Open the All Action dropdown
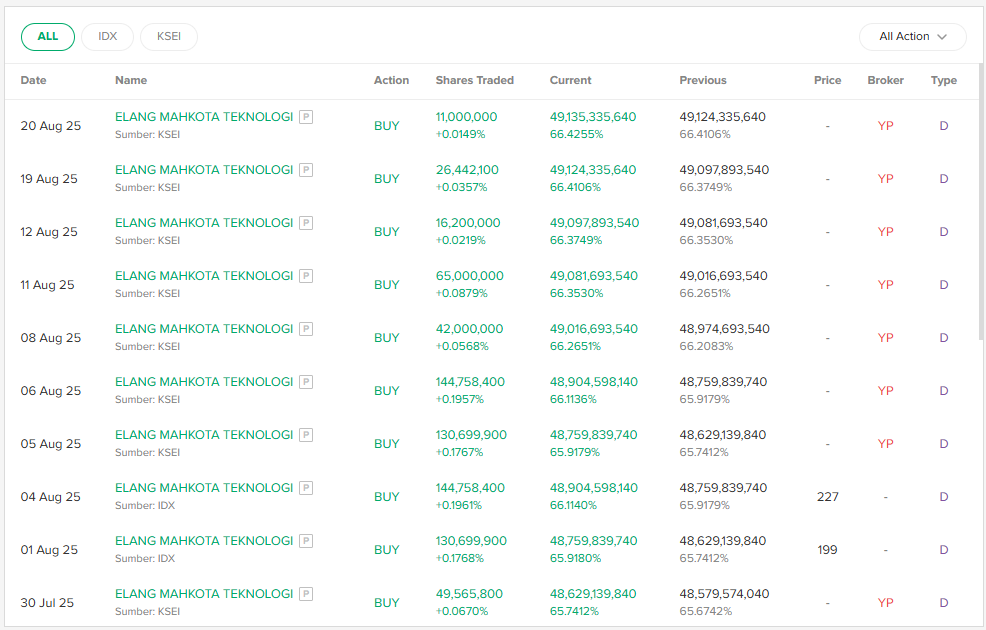Image resolution: width=986 pixels, height=630 pixels. pyautogui.click(x=912, y=36)
